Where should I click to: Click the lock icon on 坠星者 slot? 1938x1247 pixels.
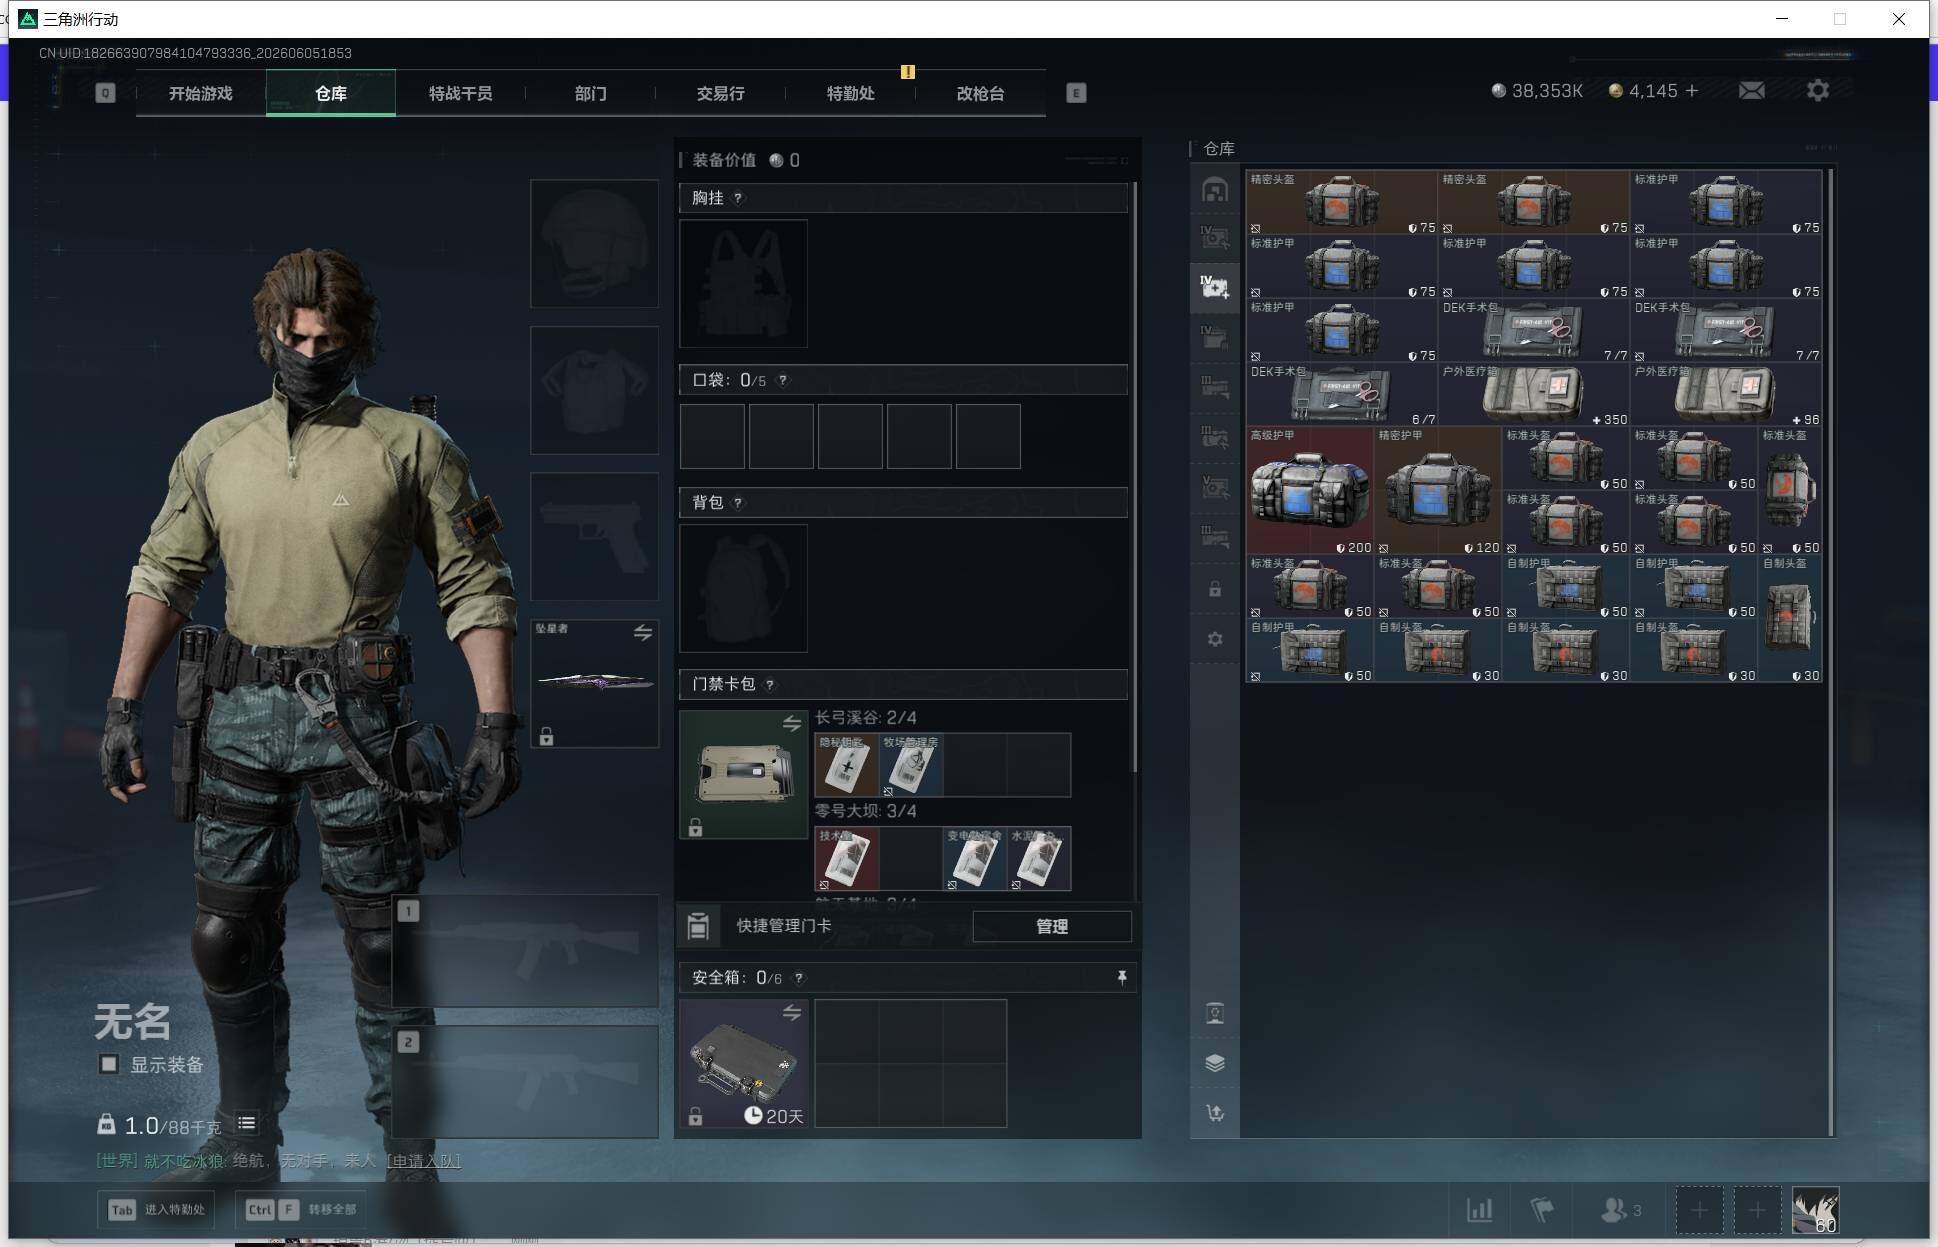pos(546,737)
